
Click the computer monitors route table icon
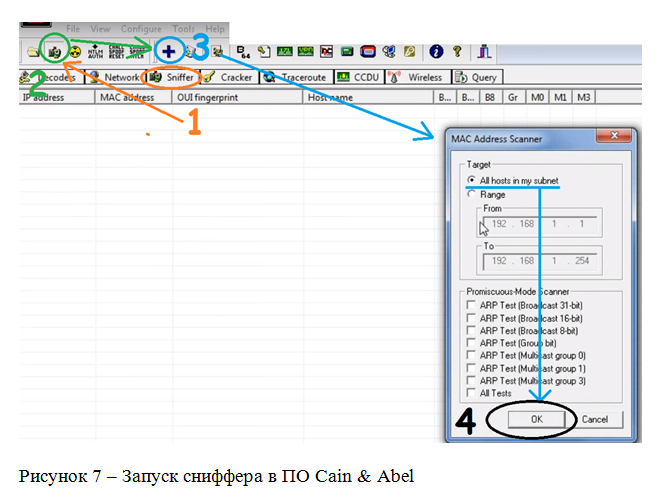click(389, 52)
